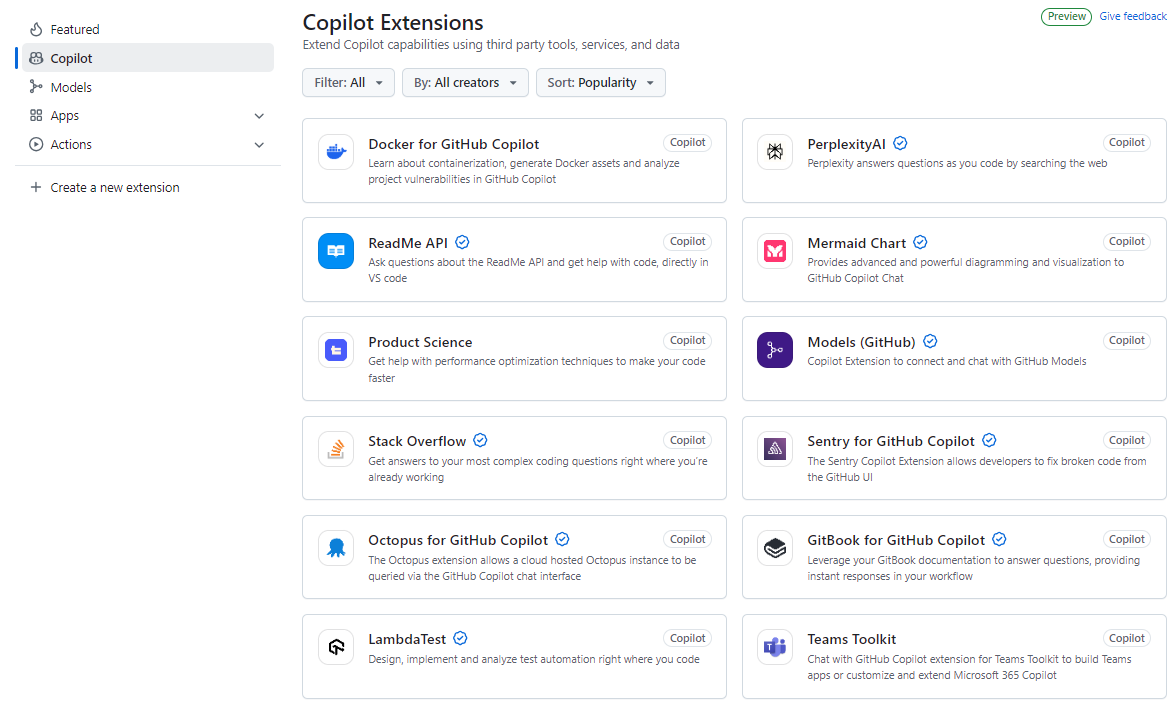
Task: Open the Teams Toolkit logo icon
Action: point(775,647)
